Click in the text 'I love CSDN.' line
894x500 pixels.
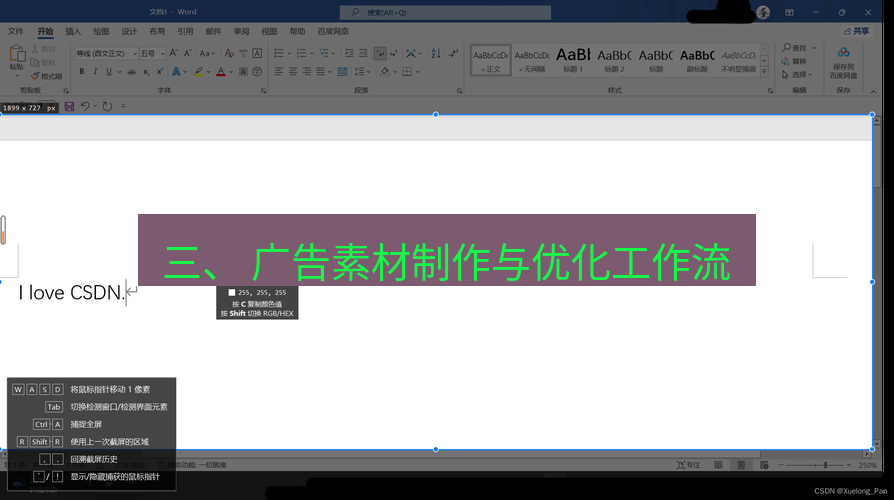click(x=71, y=292)
